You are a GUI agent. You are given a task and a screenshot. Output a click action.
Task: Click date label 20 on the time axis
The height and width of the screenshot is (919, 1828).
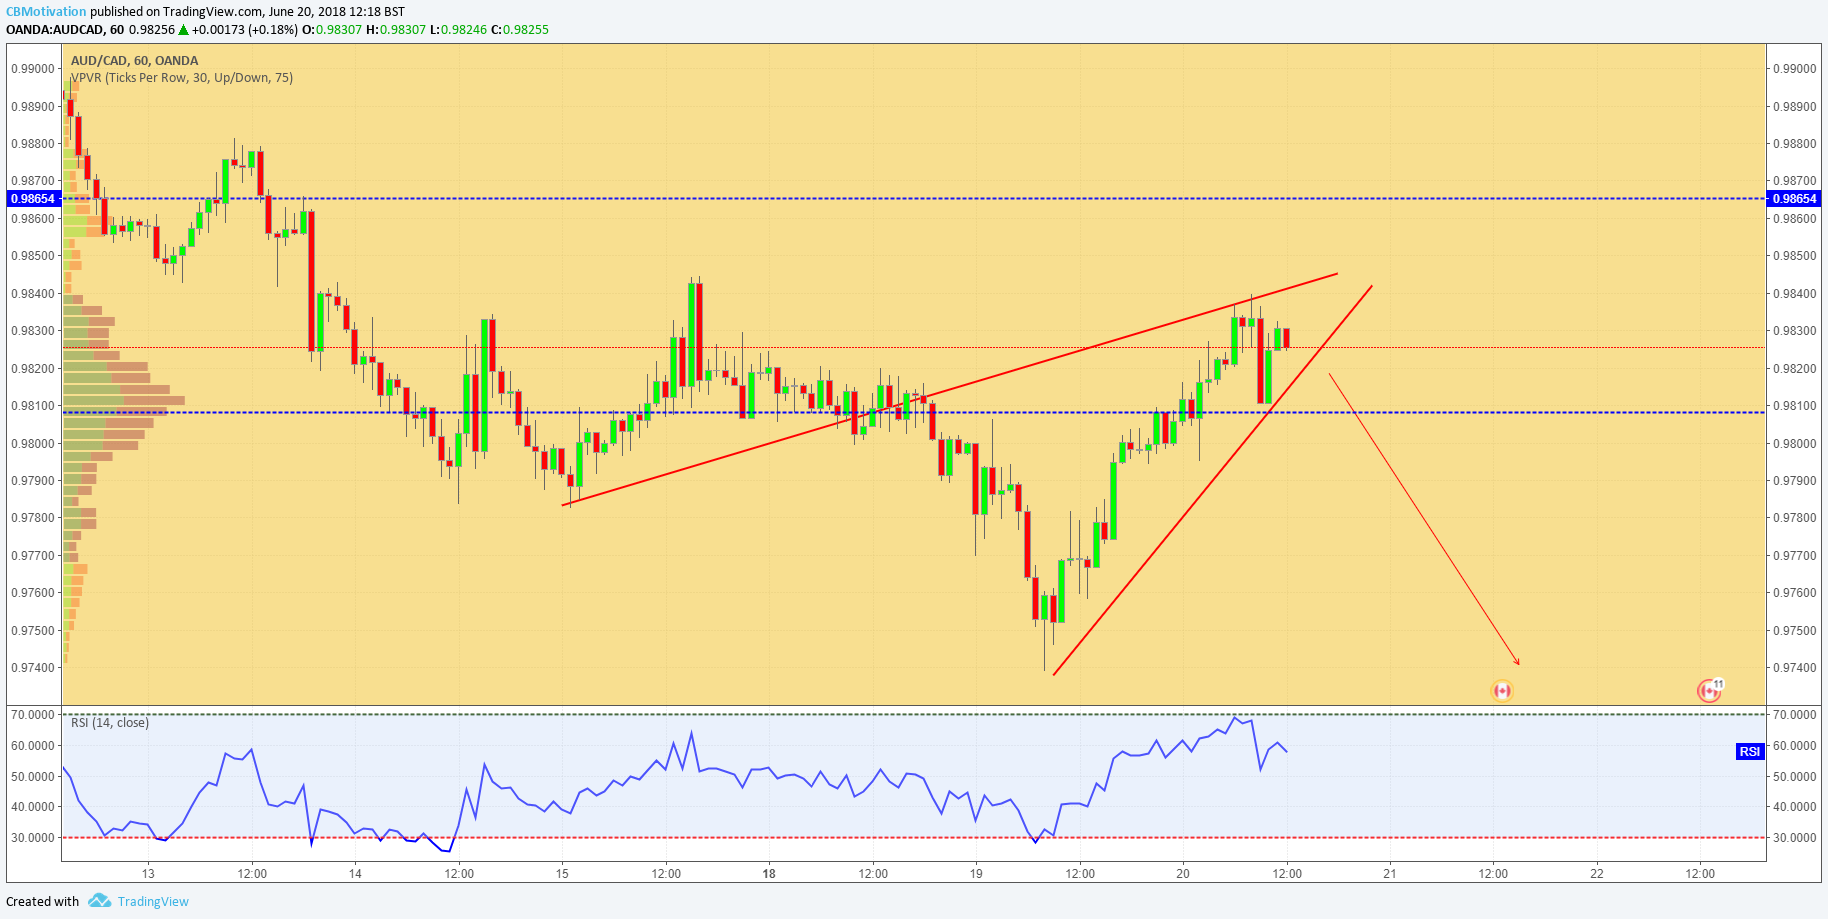1183,874
